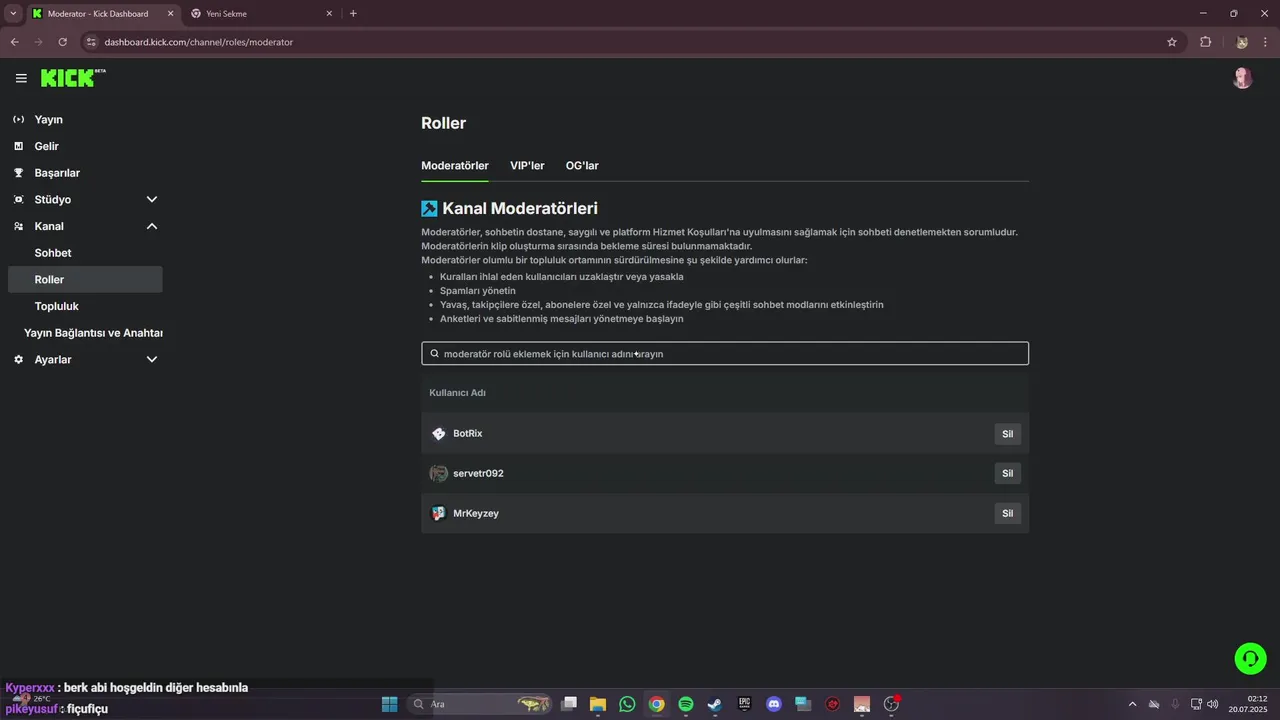Image resolution: width=1280 pixels, height=720 pixels.
Task: Switch to the OG'lar tab
Action: [x=582, y=166]
